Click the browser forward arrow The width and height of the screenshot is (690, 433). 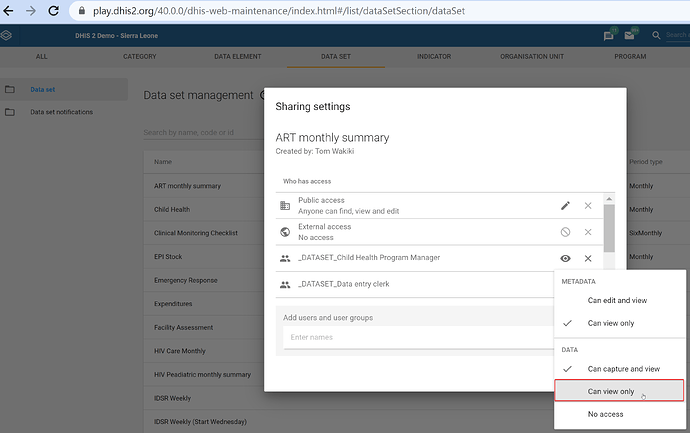[x=31, y=11]
